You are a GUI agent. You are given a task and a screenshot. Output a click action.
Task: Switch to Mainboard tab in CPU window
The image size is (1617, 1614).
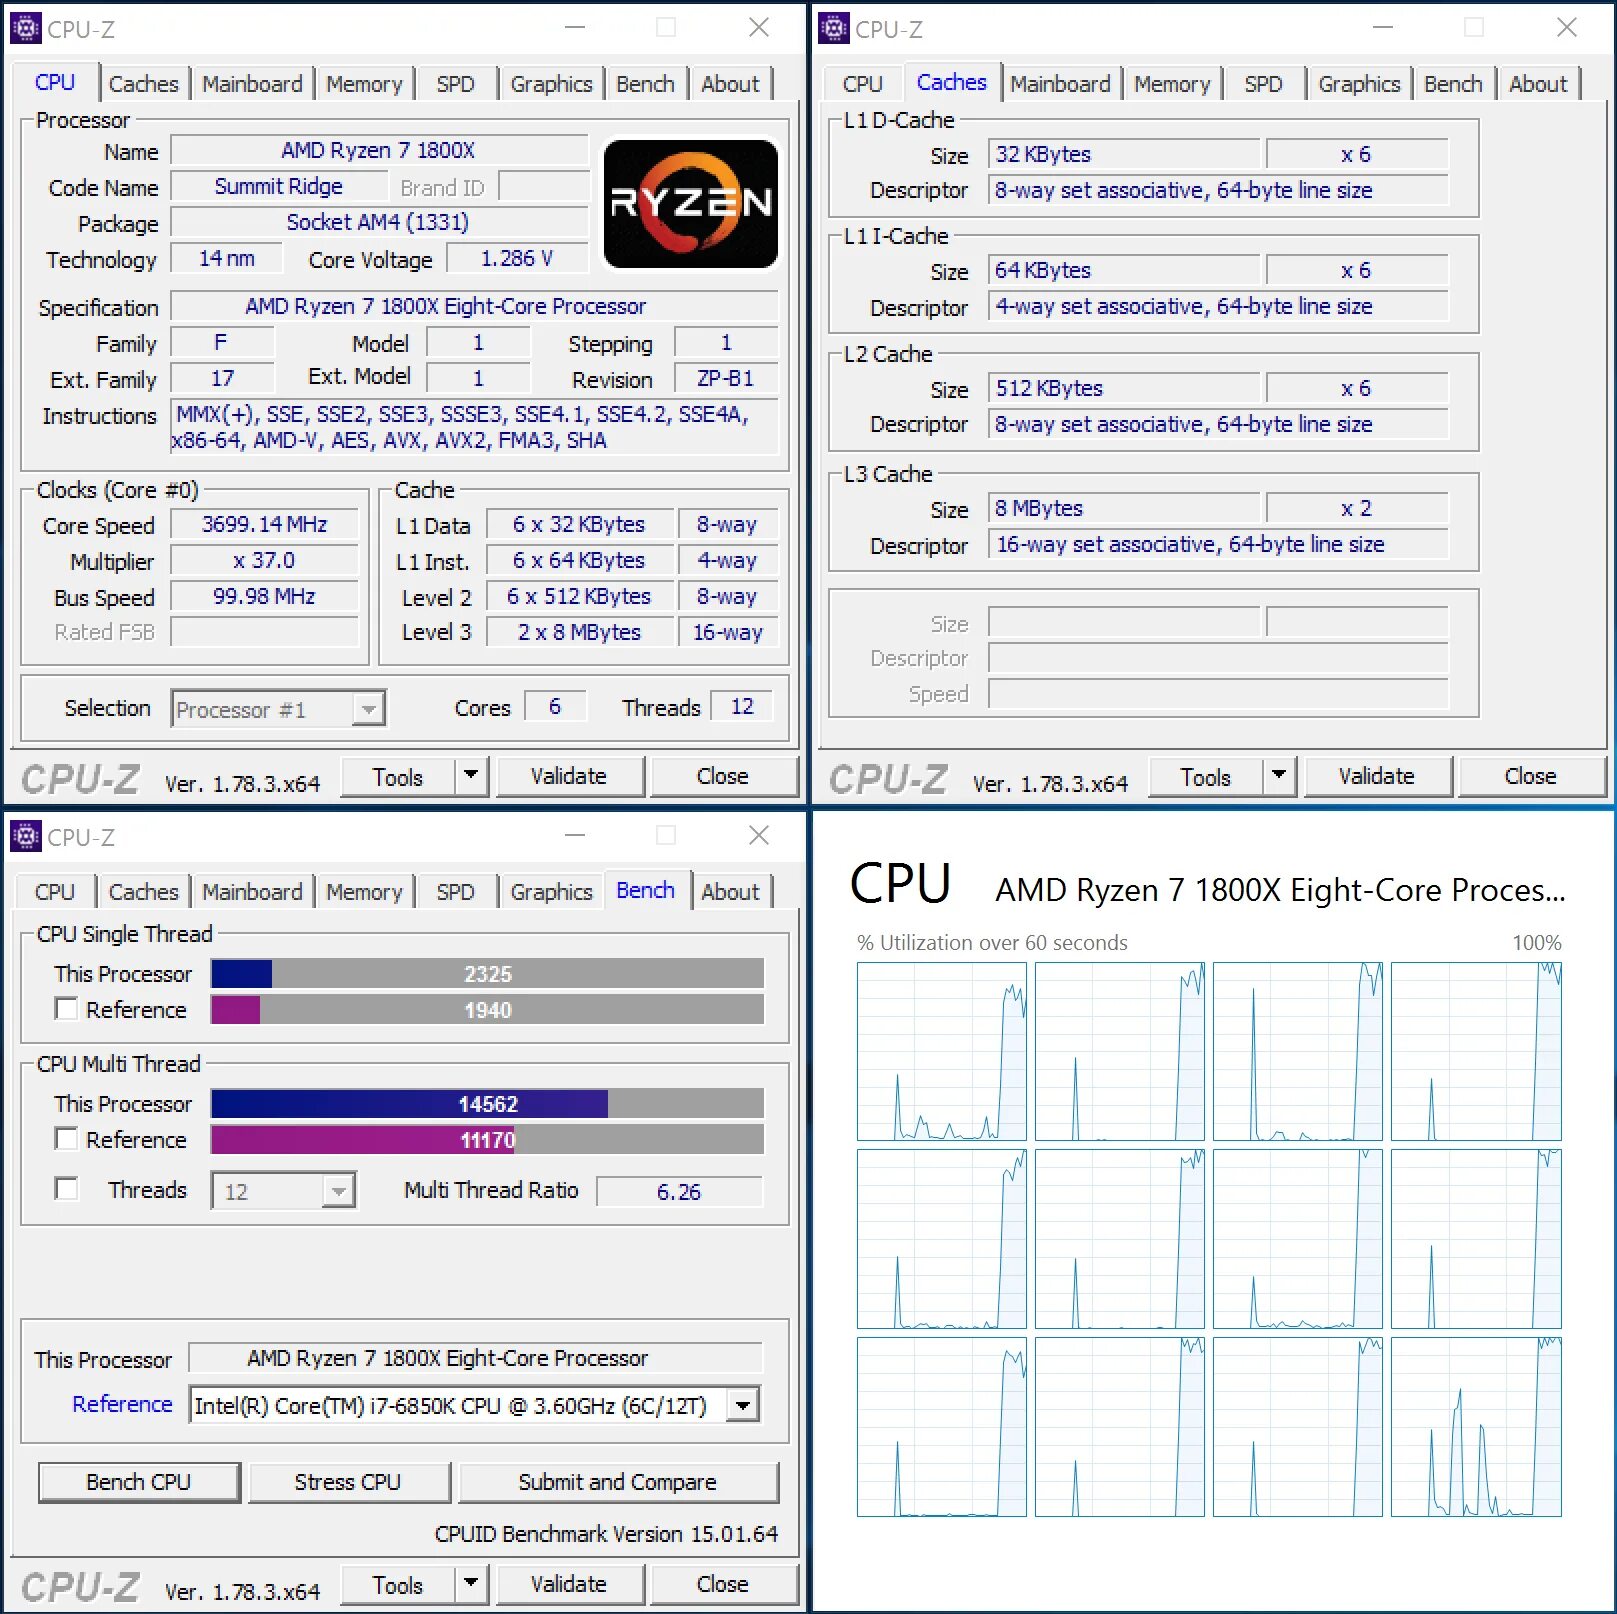(x=252, y=84)
